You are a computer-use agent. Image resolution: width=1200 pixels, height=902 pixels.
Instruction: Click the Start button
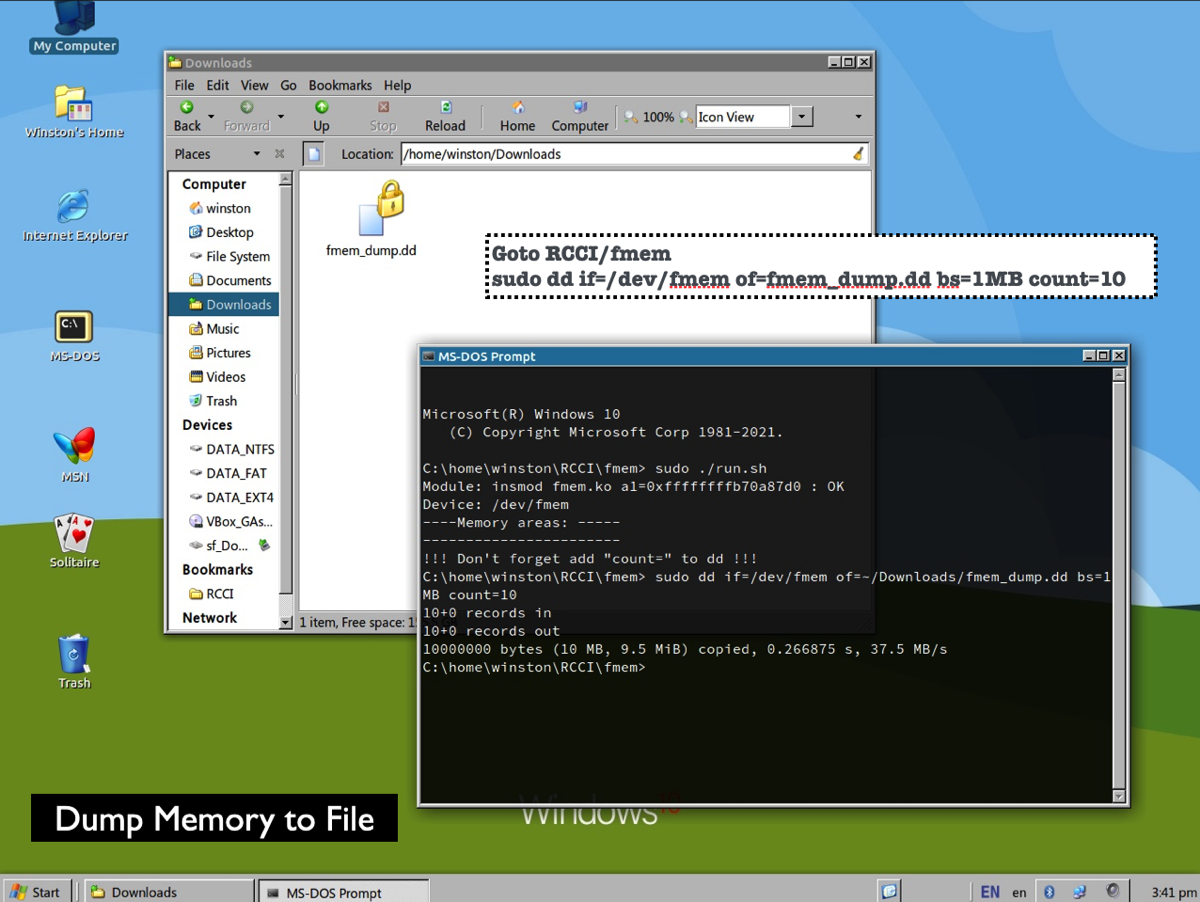tap(36, 891)
